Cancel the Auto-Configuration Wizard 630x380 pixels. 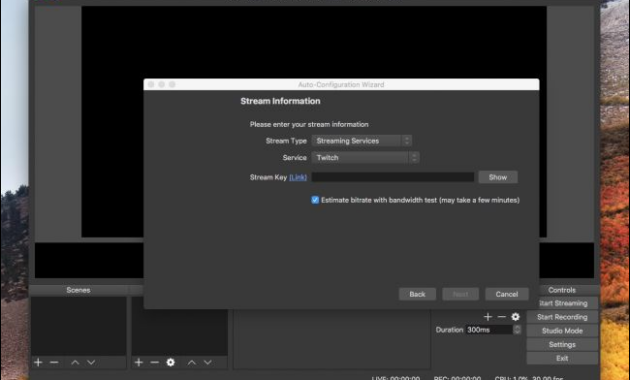coord(507,294)
